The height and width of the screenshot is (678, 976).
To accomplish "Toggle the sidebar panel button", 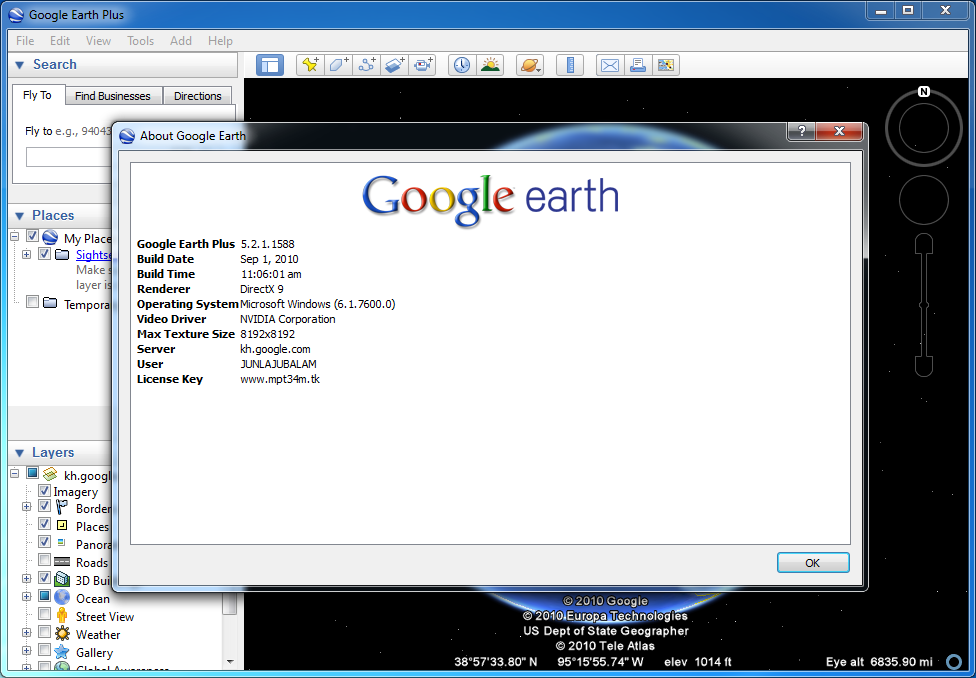I will pyautogui.click(x=270, y=65).
